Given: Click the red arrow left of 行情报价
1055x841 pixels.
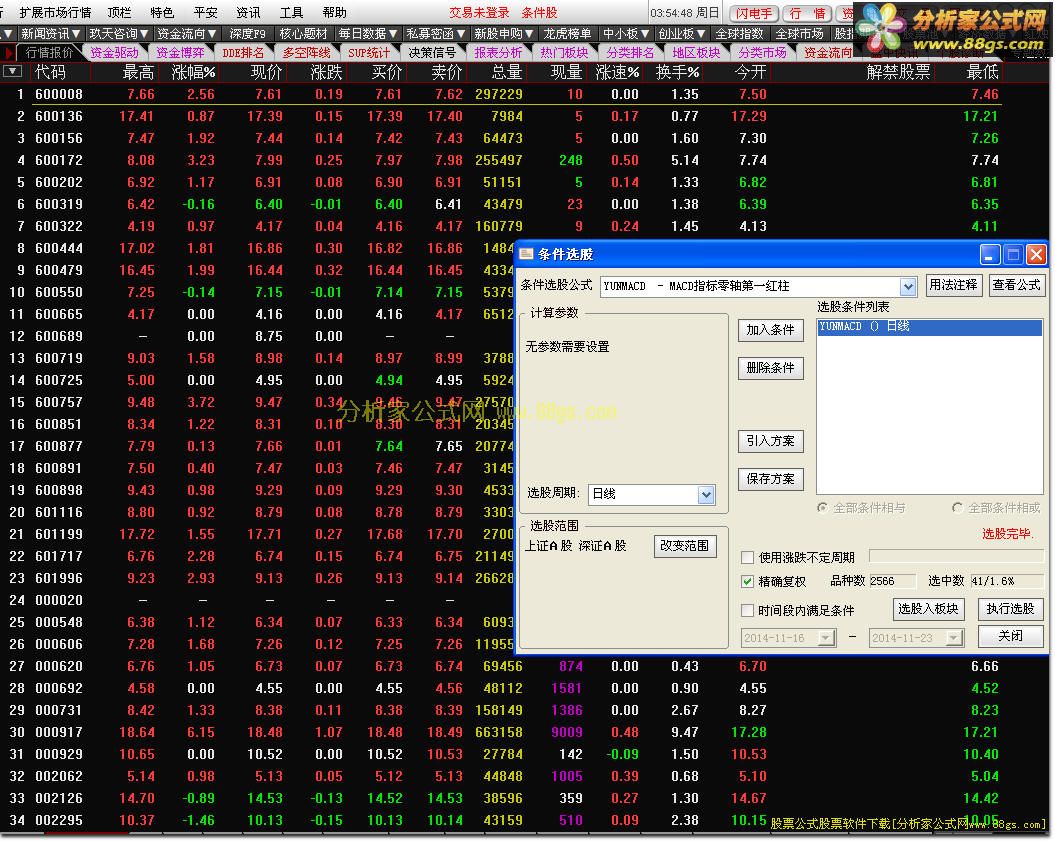Looking at the screenshot, I should tap(9, 52).
